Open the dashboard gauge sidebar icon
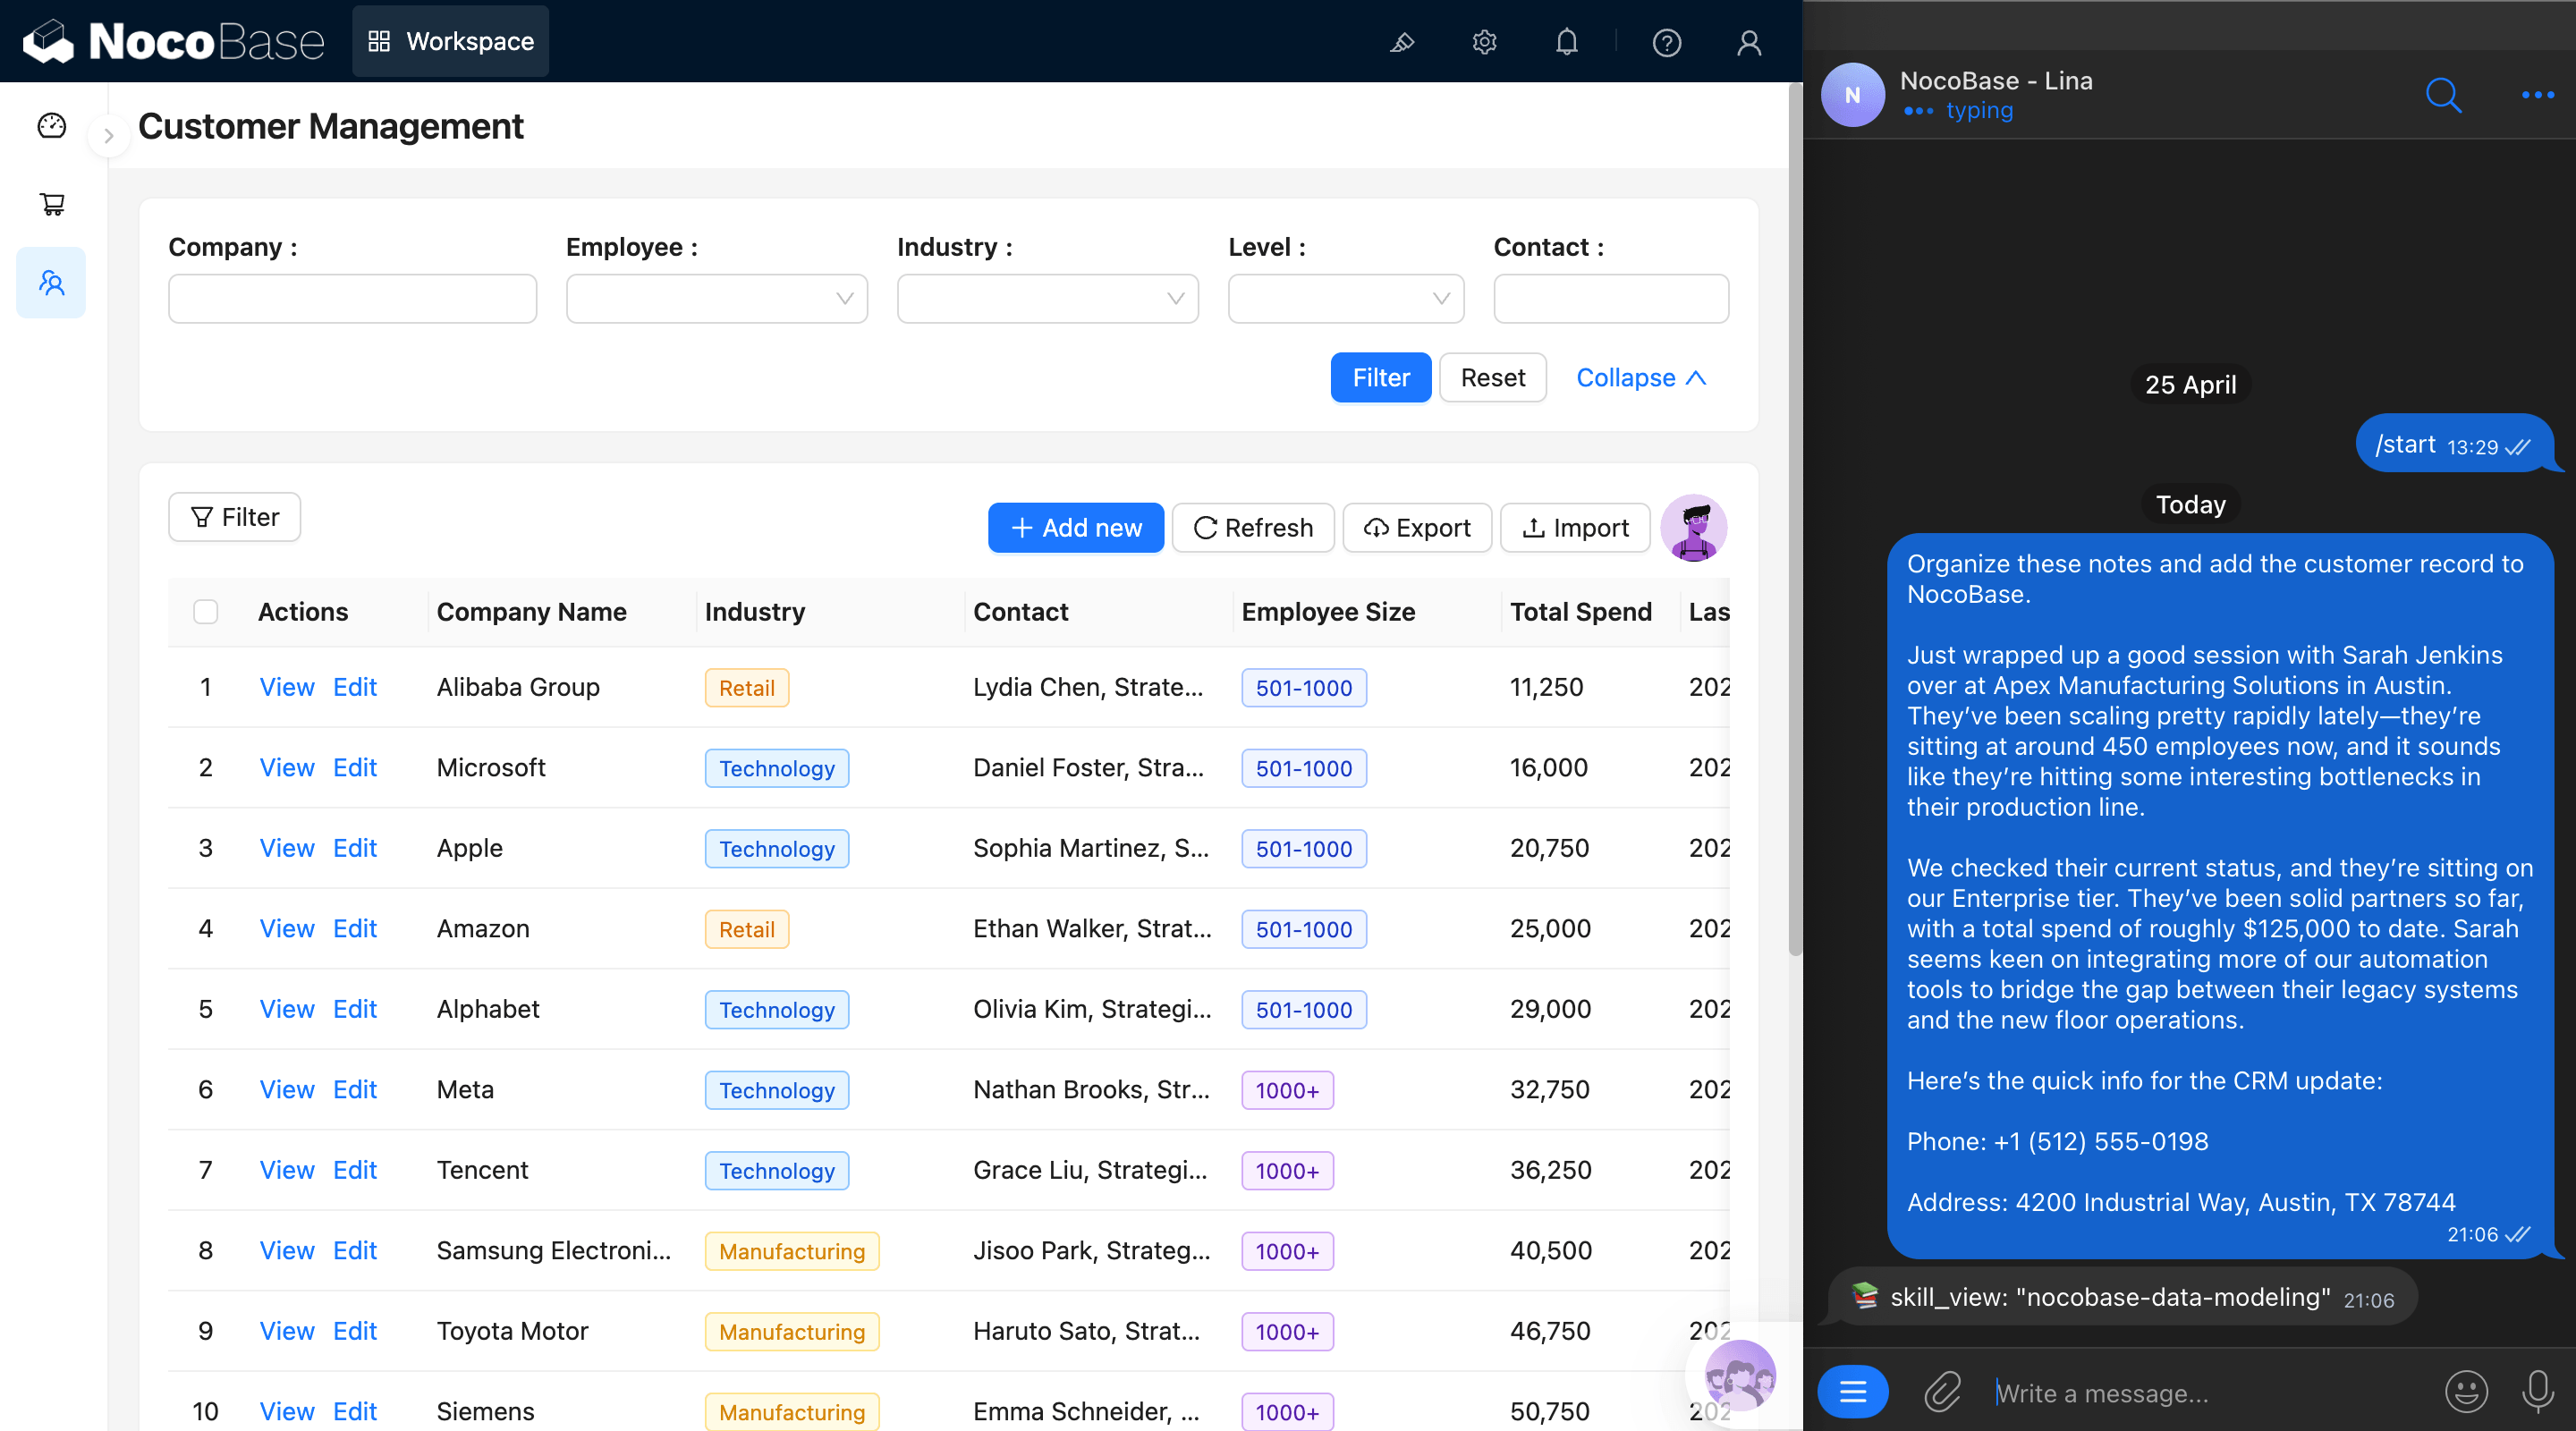 click(x=52, y=125)
